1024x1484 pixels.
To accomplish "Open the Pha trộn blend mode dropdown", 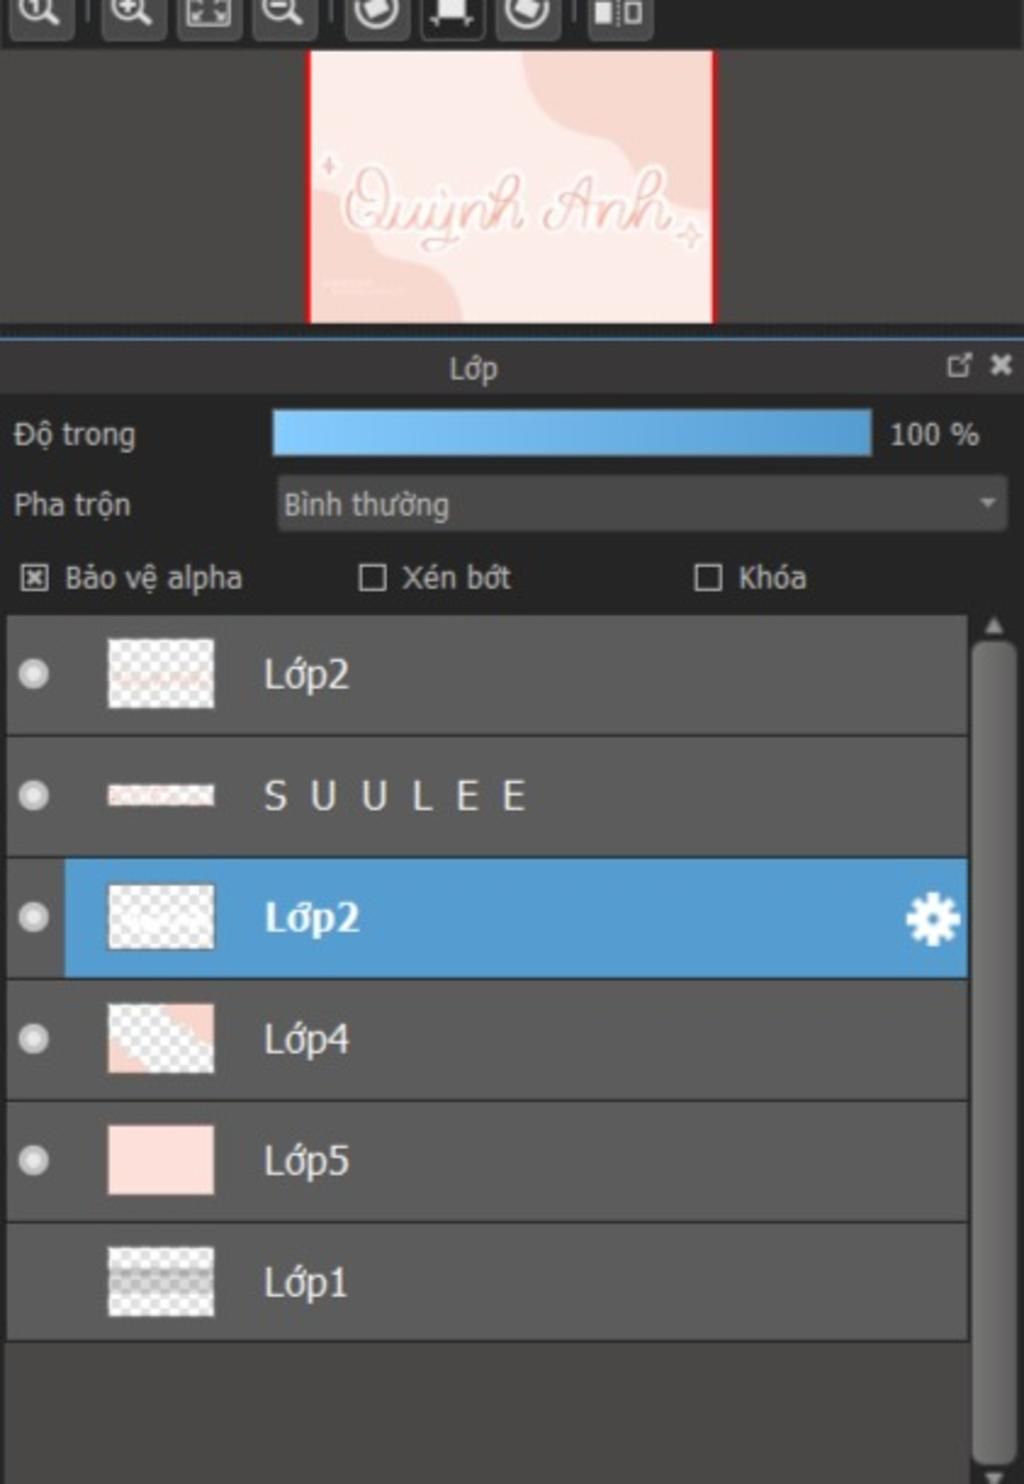I will click(x=641, y=504).
